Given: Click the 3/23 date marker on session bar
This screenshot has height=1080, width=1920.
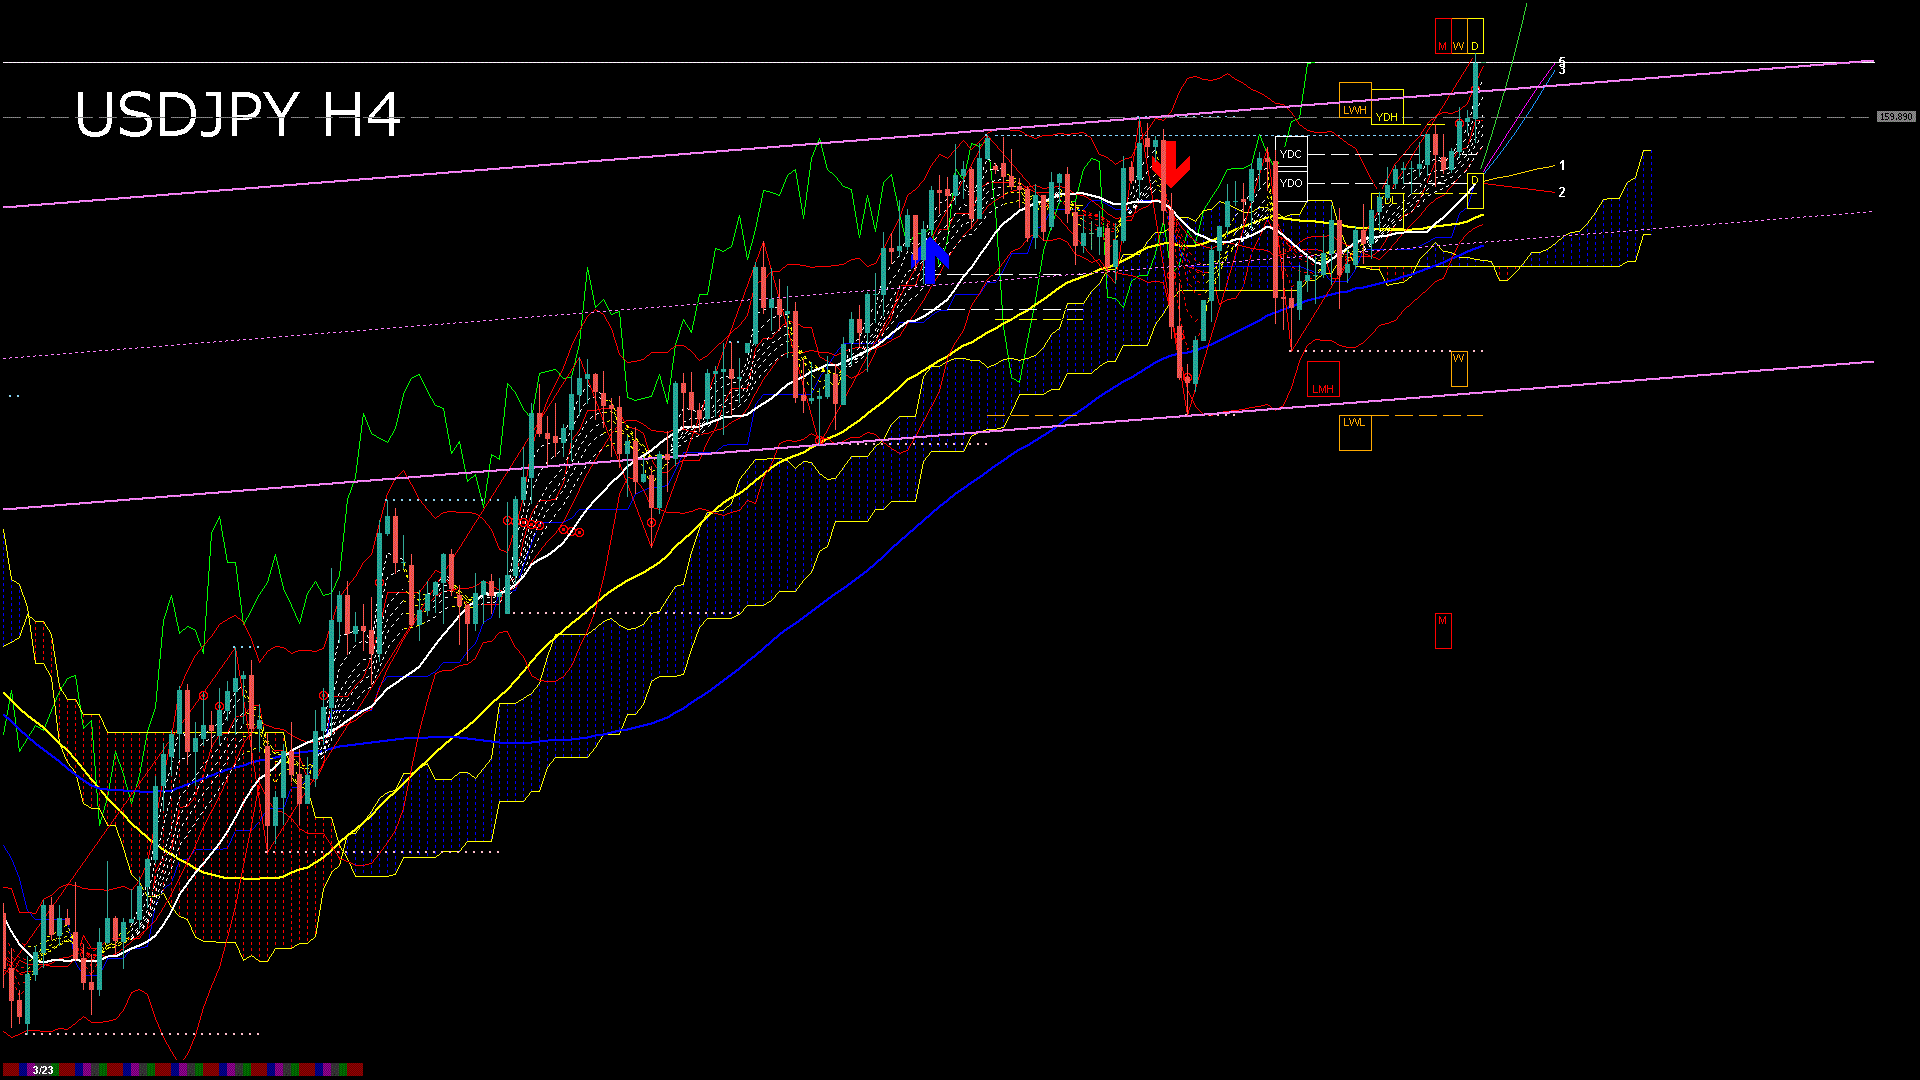Looking at the screenshot, I should click(43, 1070).
